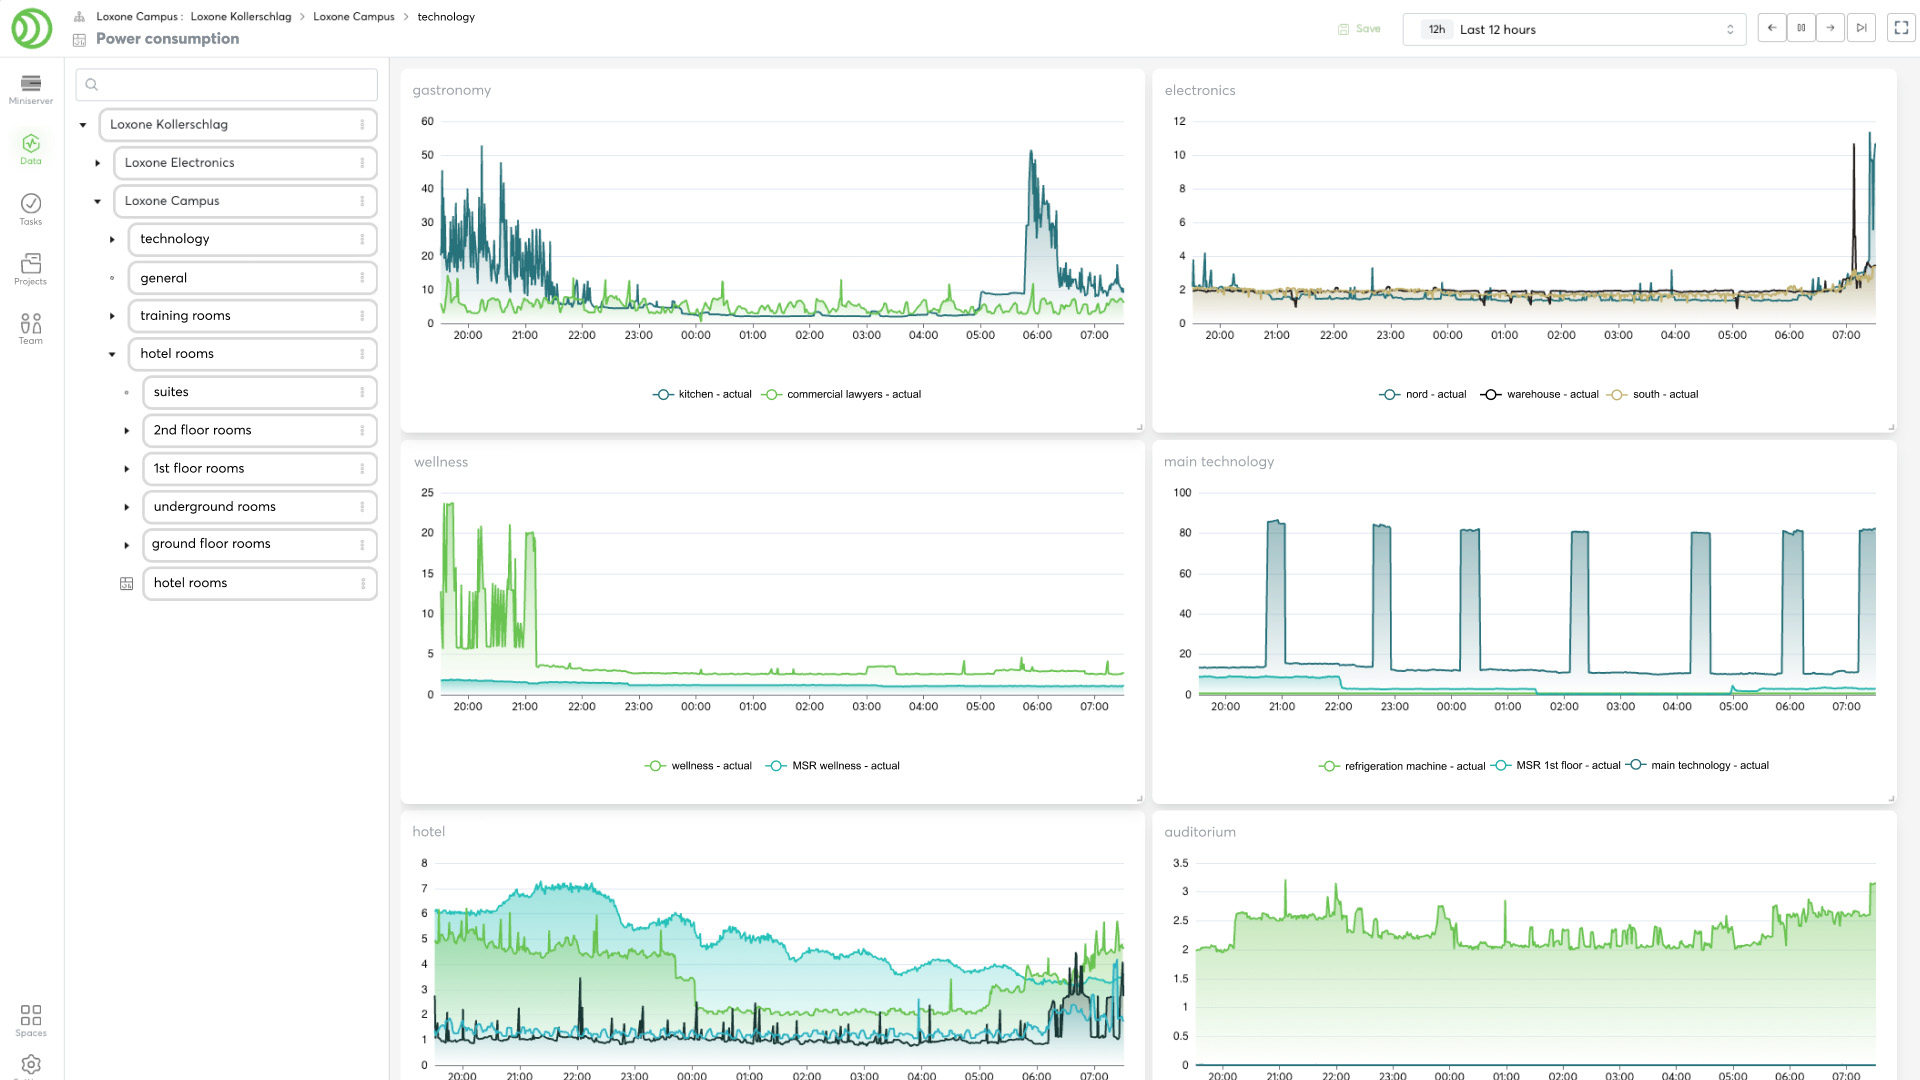The height and width of the screenshot is (1080, 1920).
Task: Toggle refrigeration machine - actual legend swatch
Action: point(1329,766)
